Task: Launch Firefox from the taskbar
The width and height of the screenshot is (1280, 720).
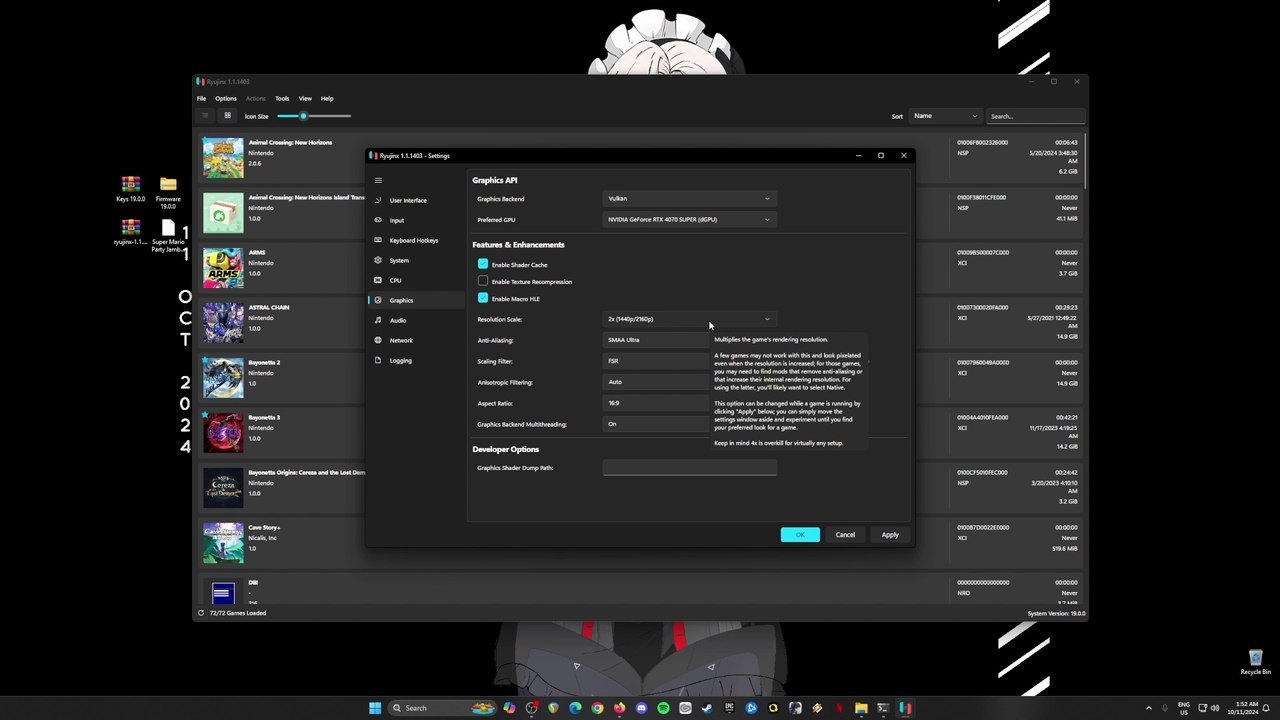Action: point(619,708)
